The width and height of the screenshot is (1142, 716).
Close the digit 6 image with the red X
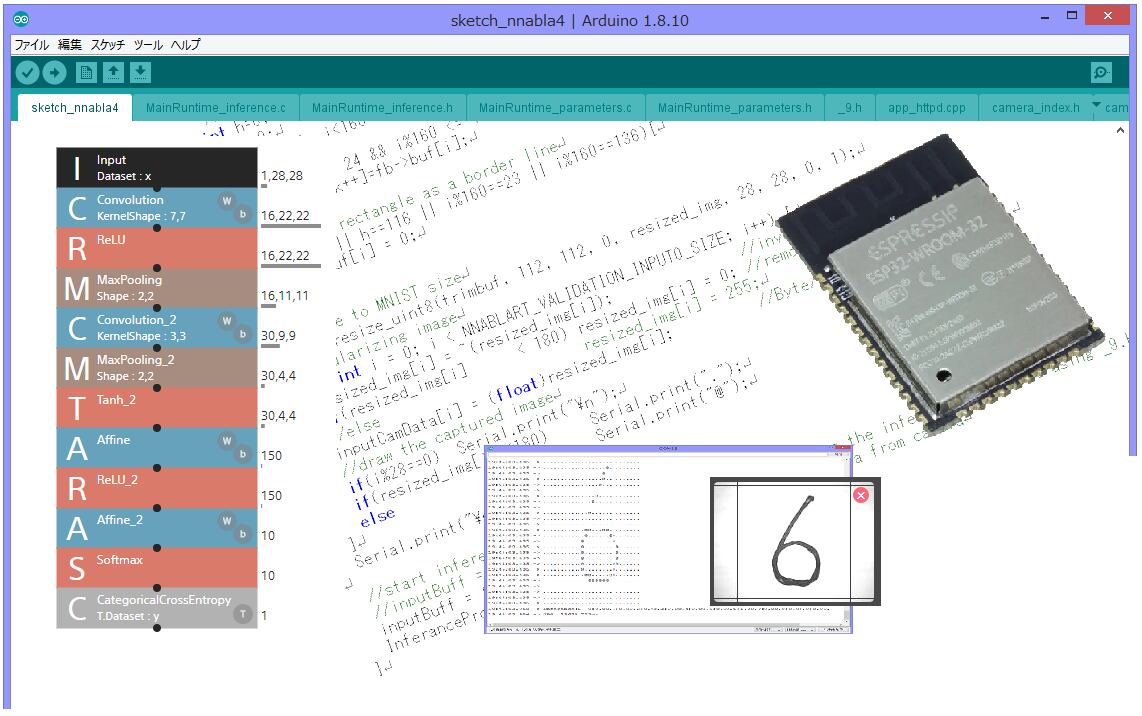[860, 495]
